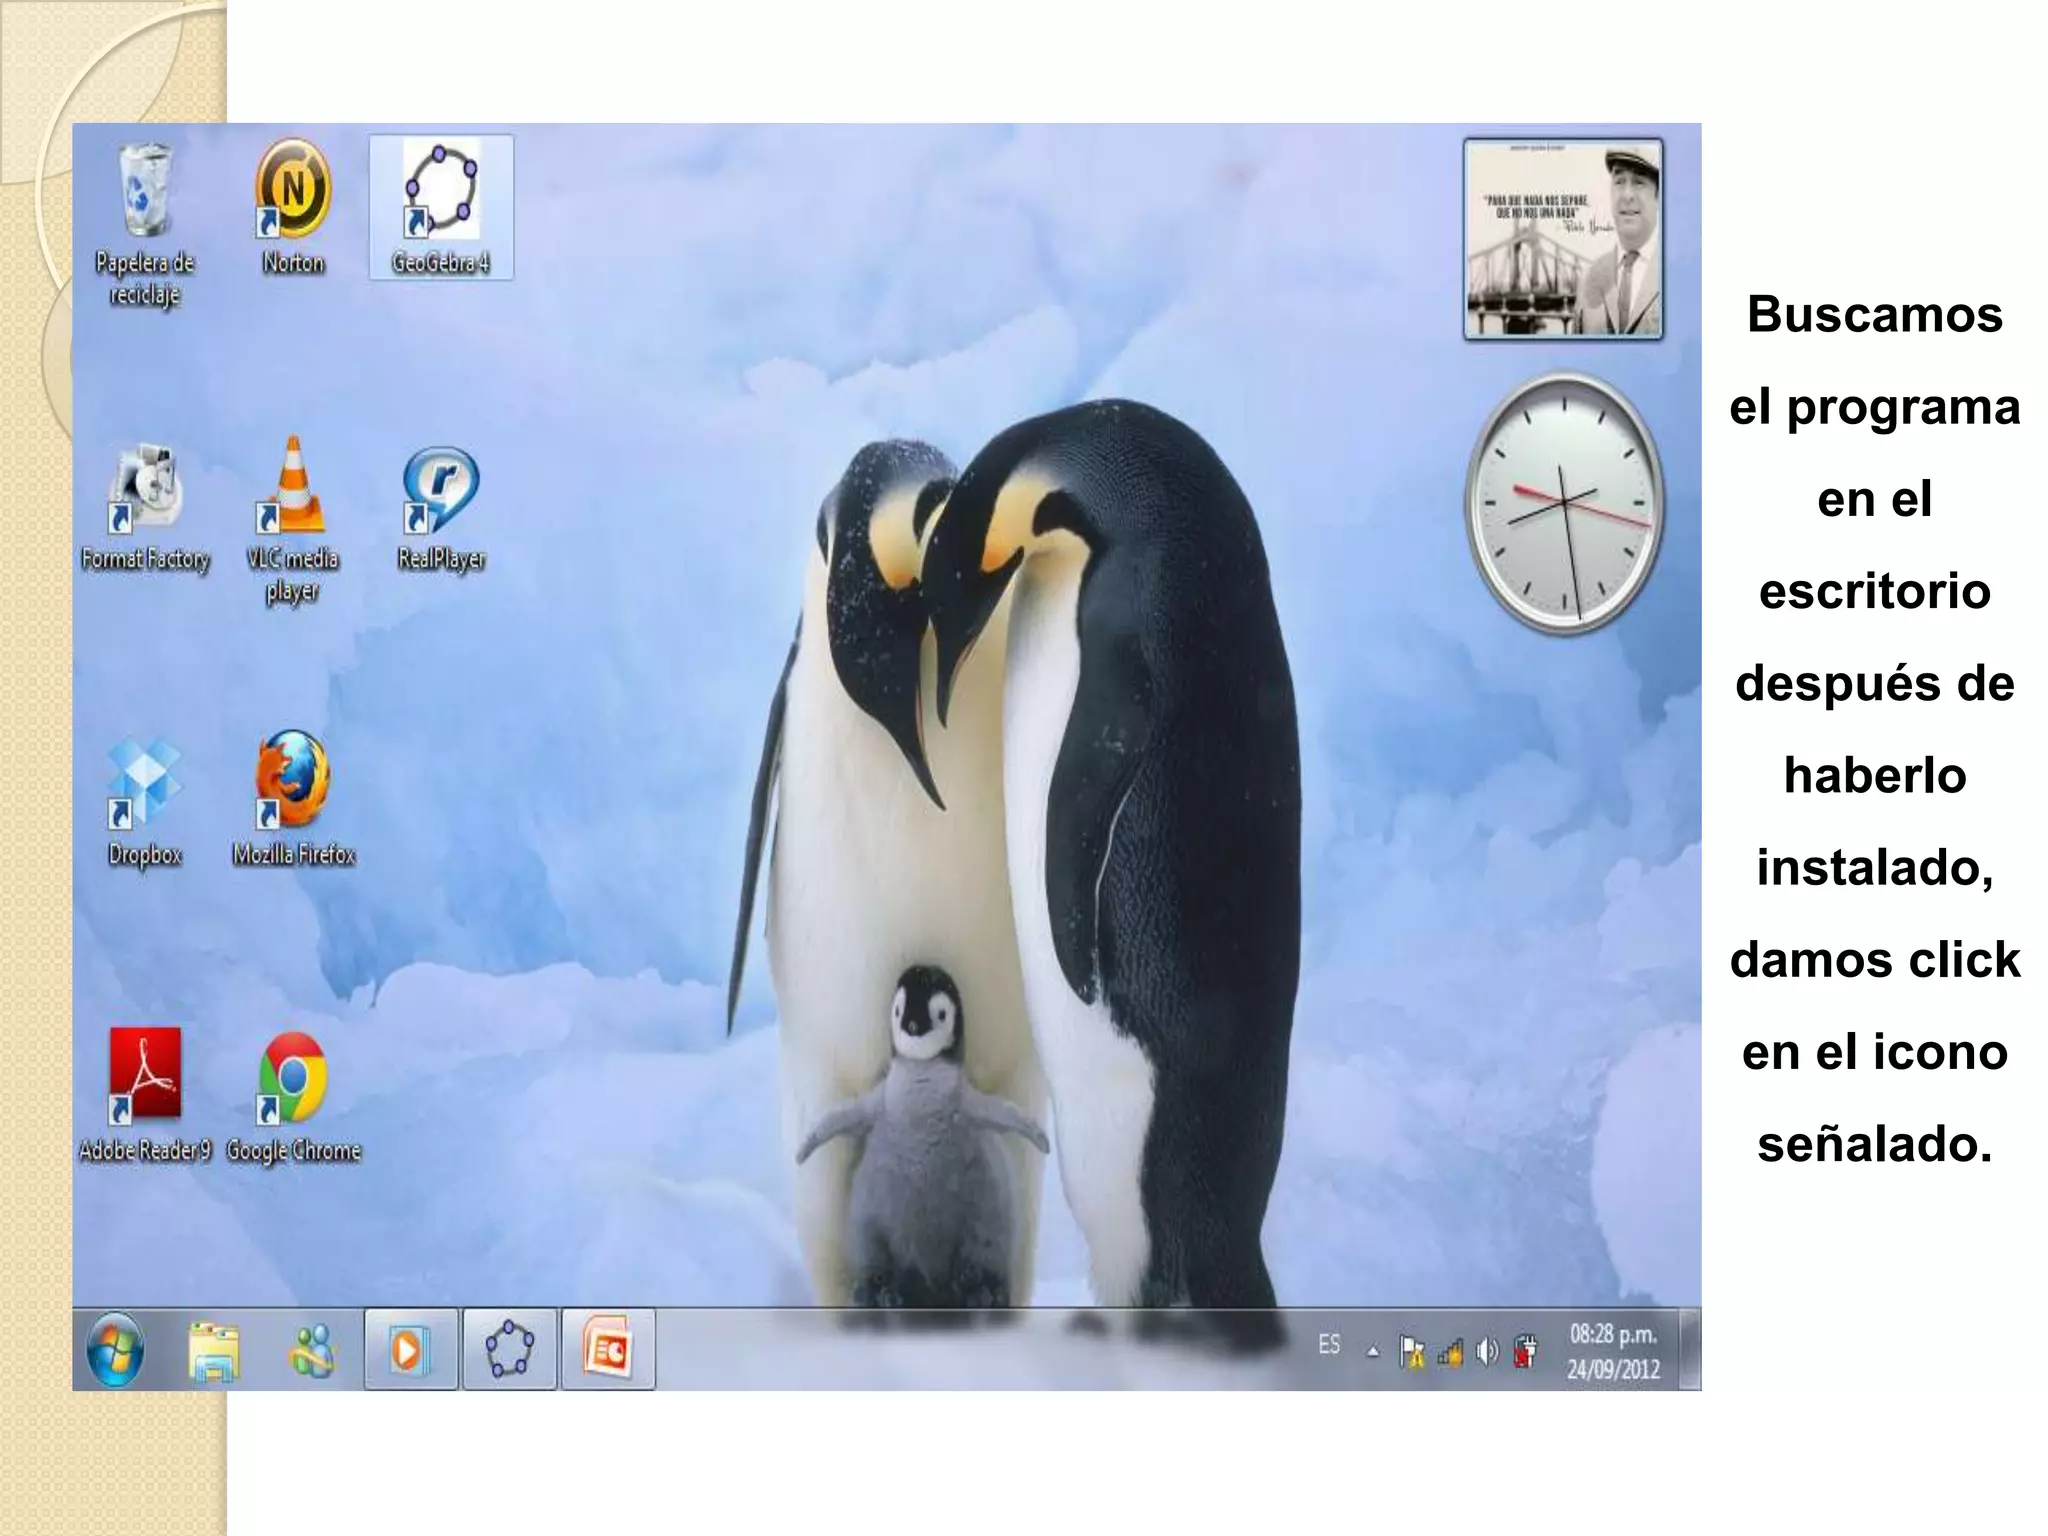The image size is (2048, 1536).
Task: Open the RealPlayer desktop shortcut
Action: point(441,507)
